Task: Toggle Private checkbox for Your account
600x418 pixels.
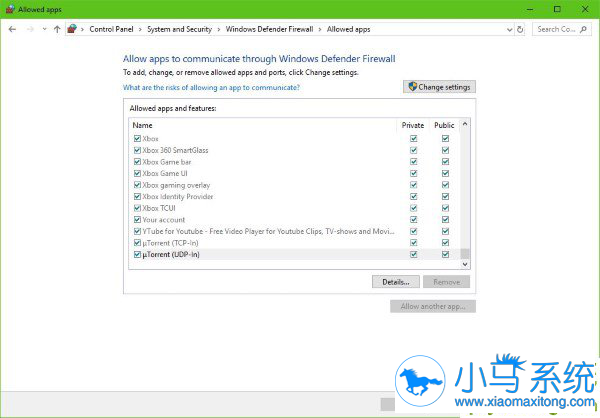Action: tap(414, 219)
